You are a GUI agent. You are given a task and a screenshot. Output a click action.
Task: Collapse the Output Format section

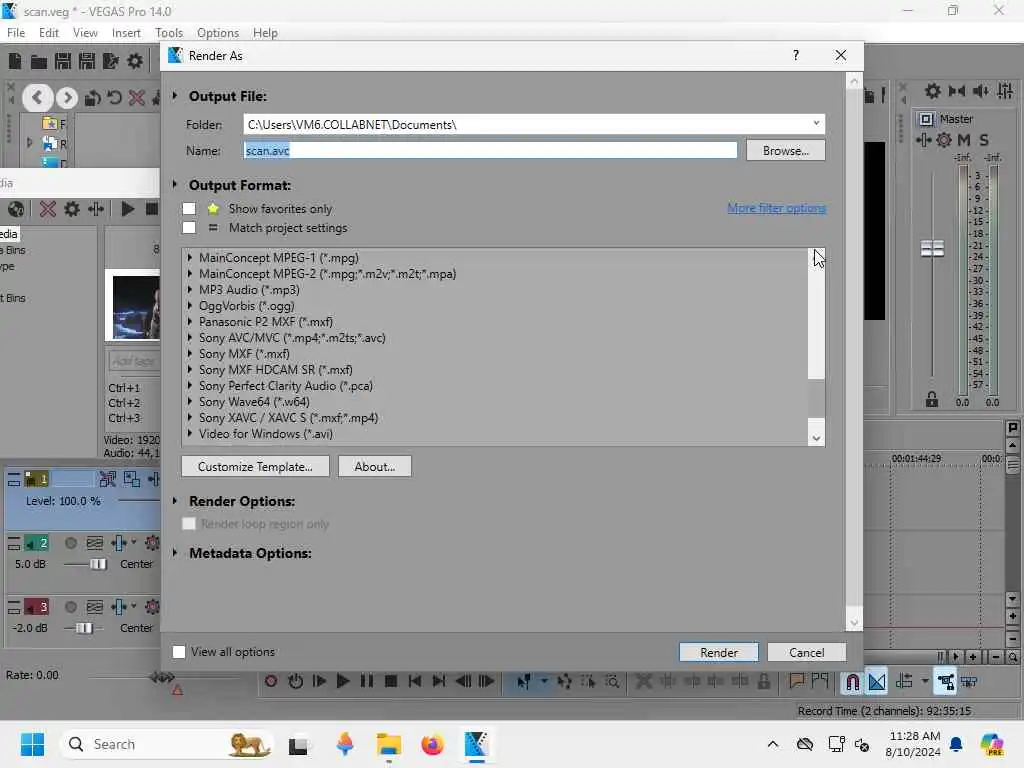(x=175, y=185)
